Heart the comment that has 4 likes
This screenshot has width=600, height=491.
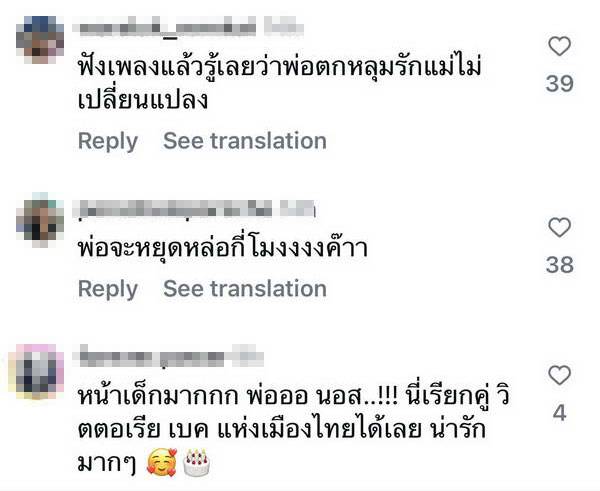(x=559, y=375)
